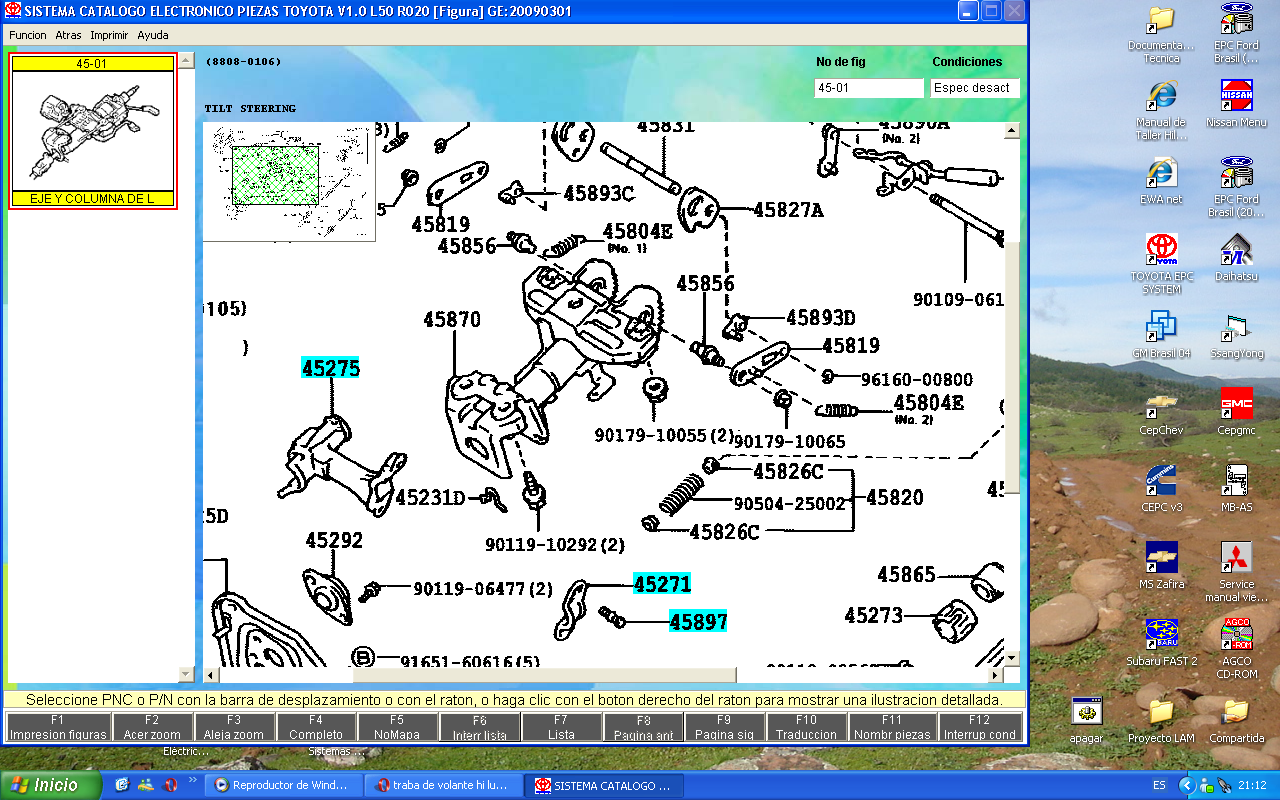
Task: Launch the EWA net desktop shortcut
Action: 1161,173
